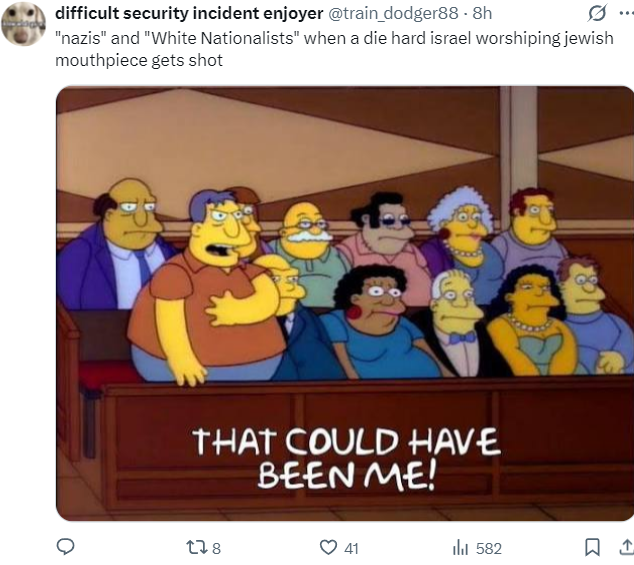
Task: Click the @train_dodger88 handle
Action: [x=393, y=13]
